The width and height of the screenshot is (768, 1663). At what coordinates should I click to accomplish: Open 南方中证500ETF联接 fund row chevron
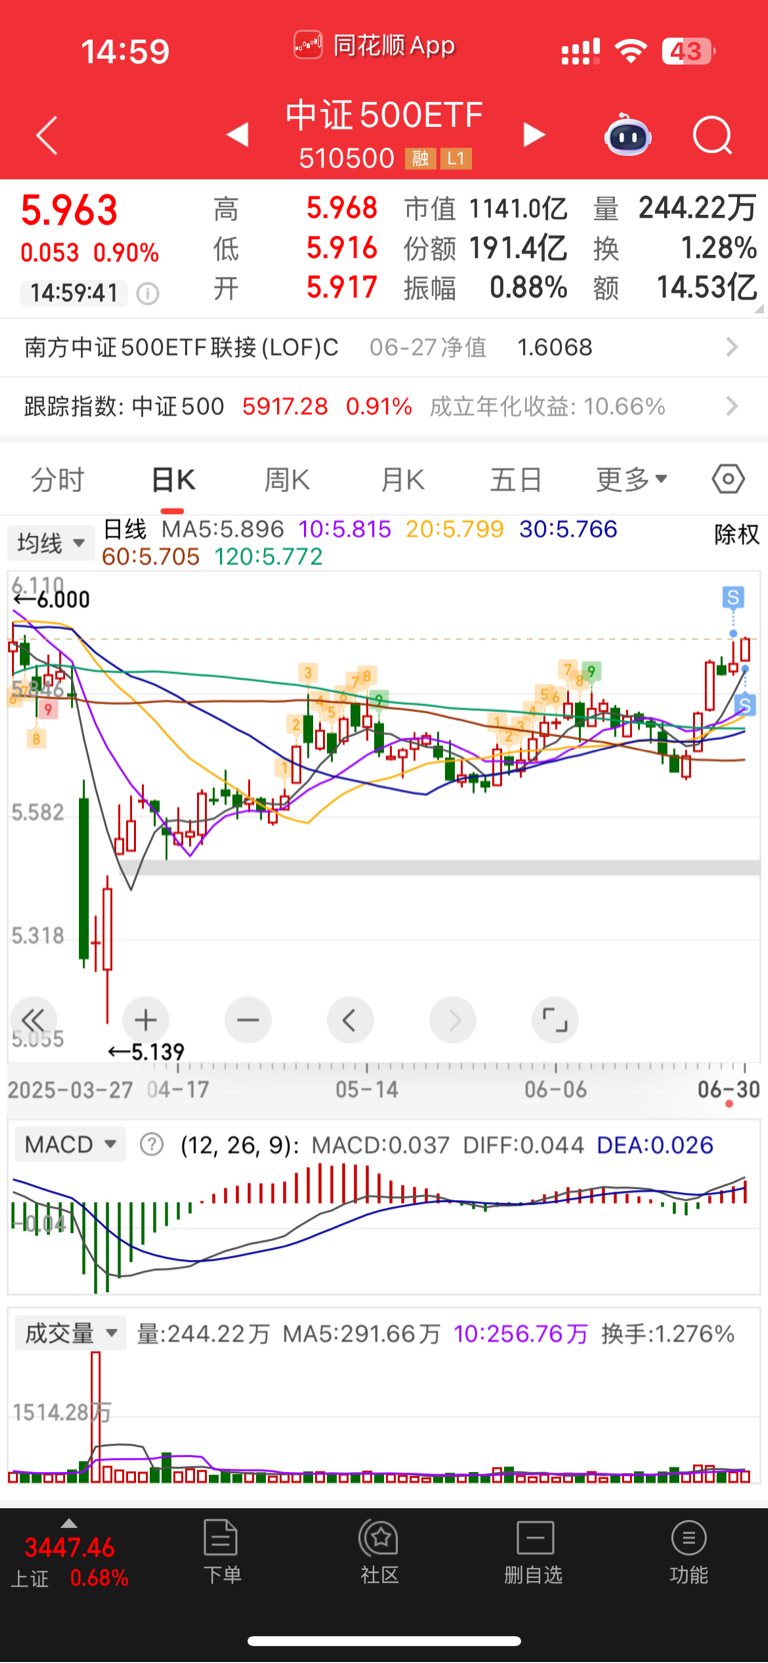point(732,347)
